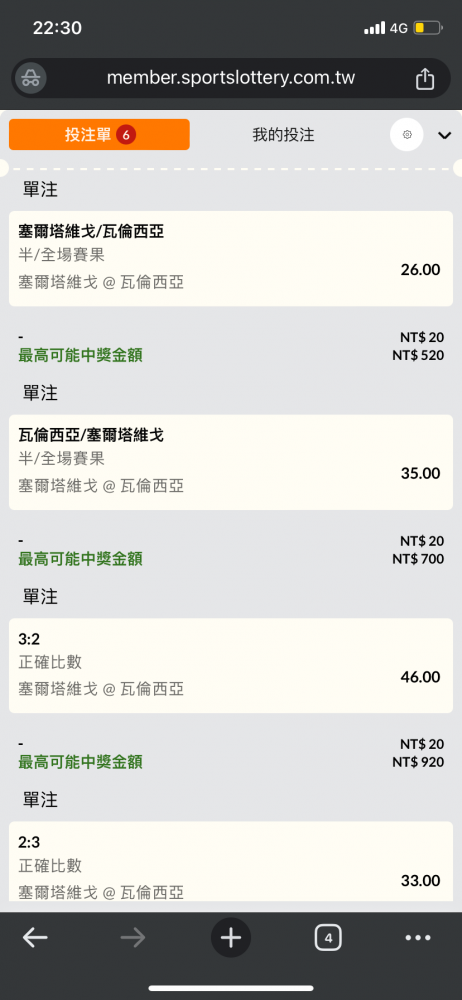Collapse the bet slip with chevron arrow
462x1000 pixels.
pyautogui.click(x=444, y=135)
